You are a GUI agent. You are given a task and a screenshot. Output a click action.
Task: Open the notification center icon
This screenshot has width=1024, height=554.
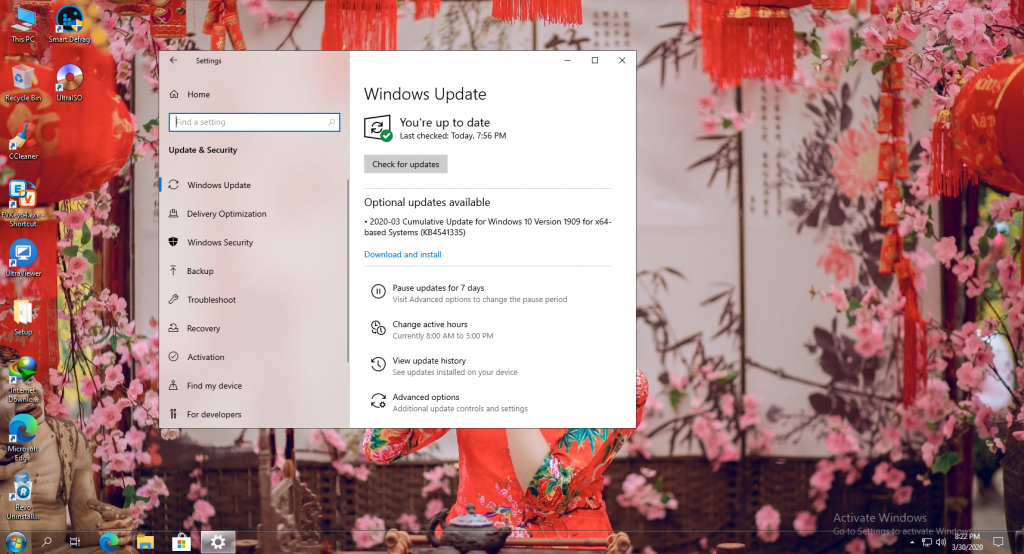click(x=998, y=542)
